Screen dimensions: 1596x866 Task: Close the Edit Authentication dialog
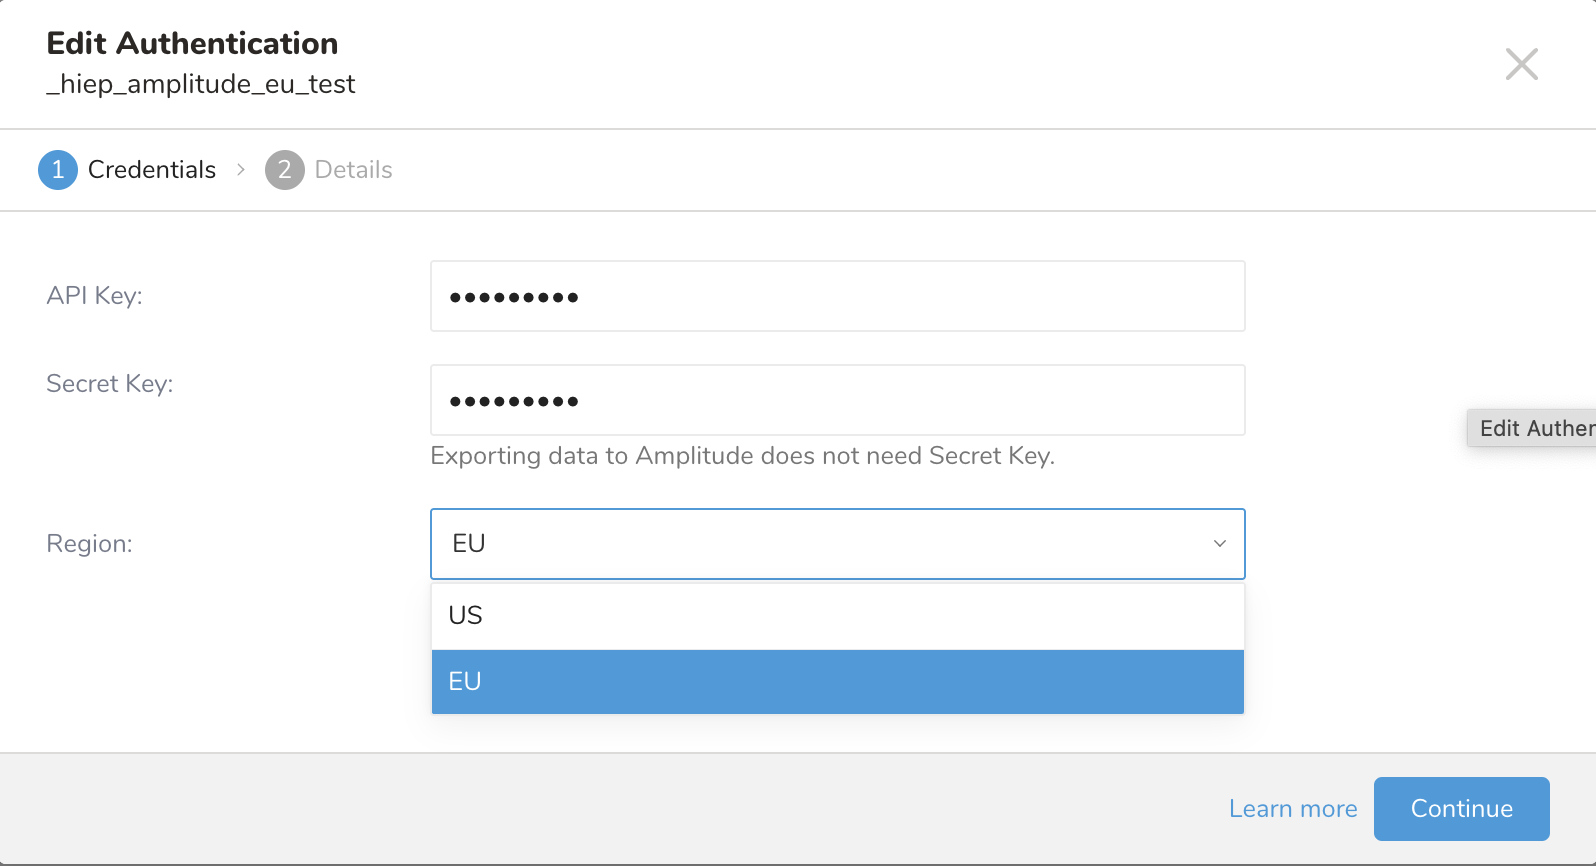[1521, 64]
